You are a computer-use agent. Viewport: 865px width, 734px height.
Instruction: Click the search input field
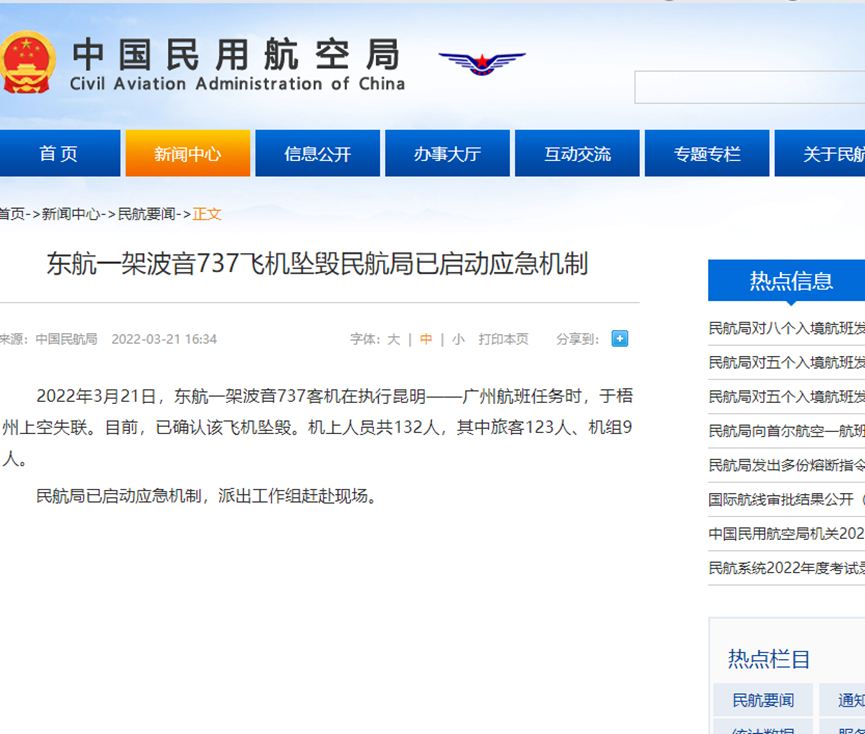coord(749,88)
